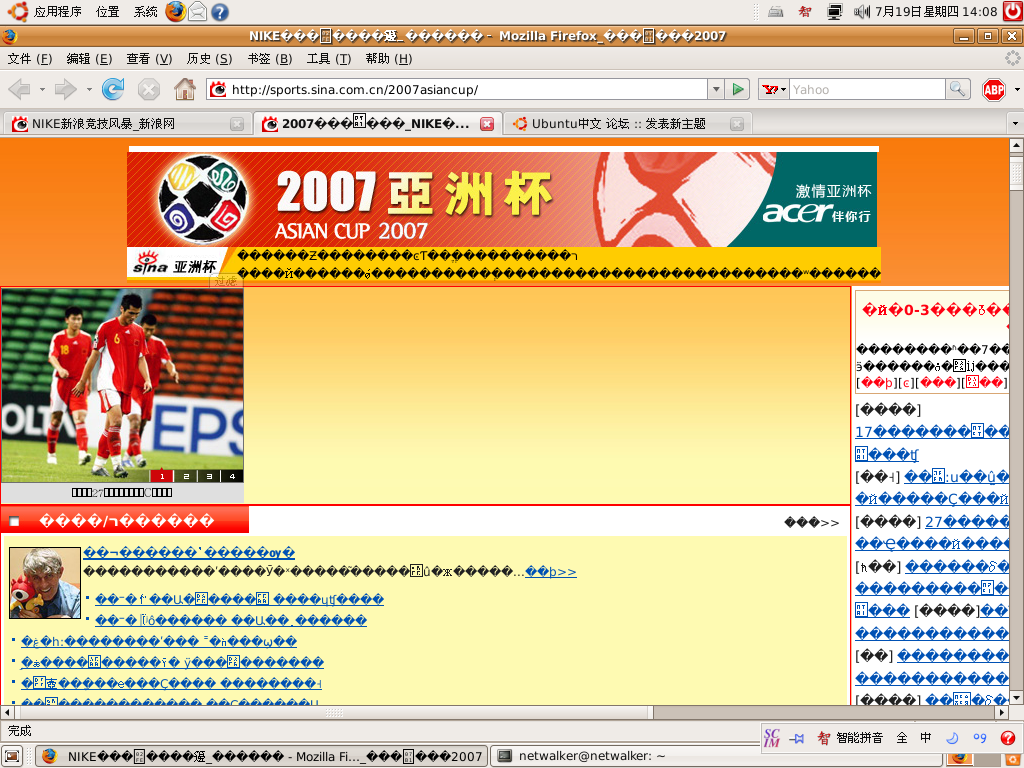Open the back history dropdown arrow

click(42, 89)
